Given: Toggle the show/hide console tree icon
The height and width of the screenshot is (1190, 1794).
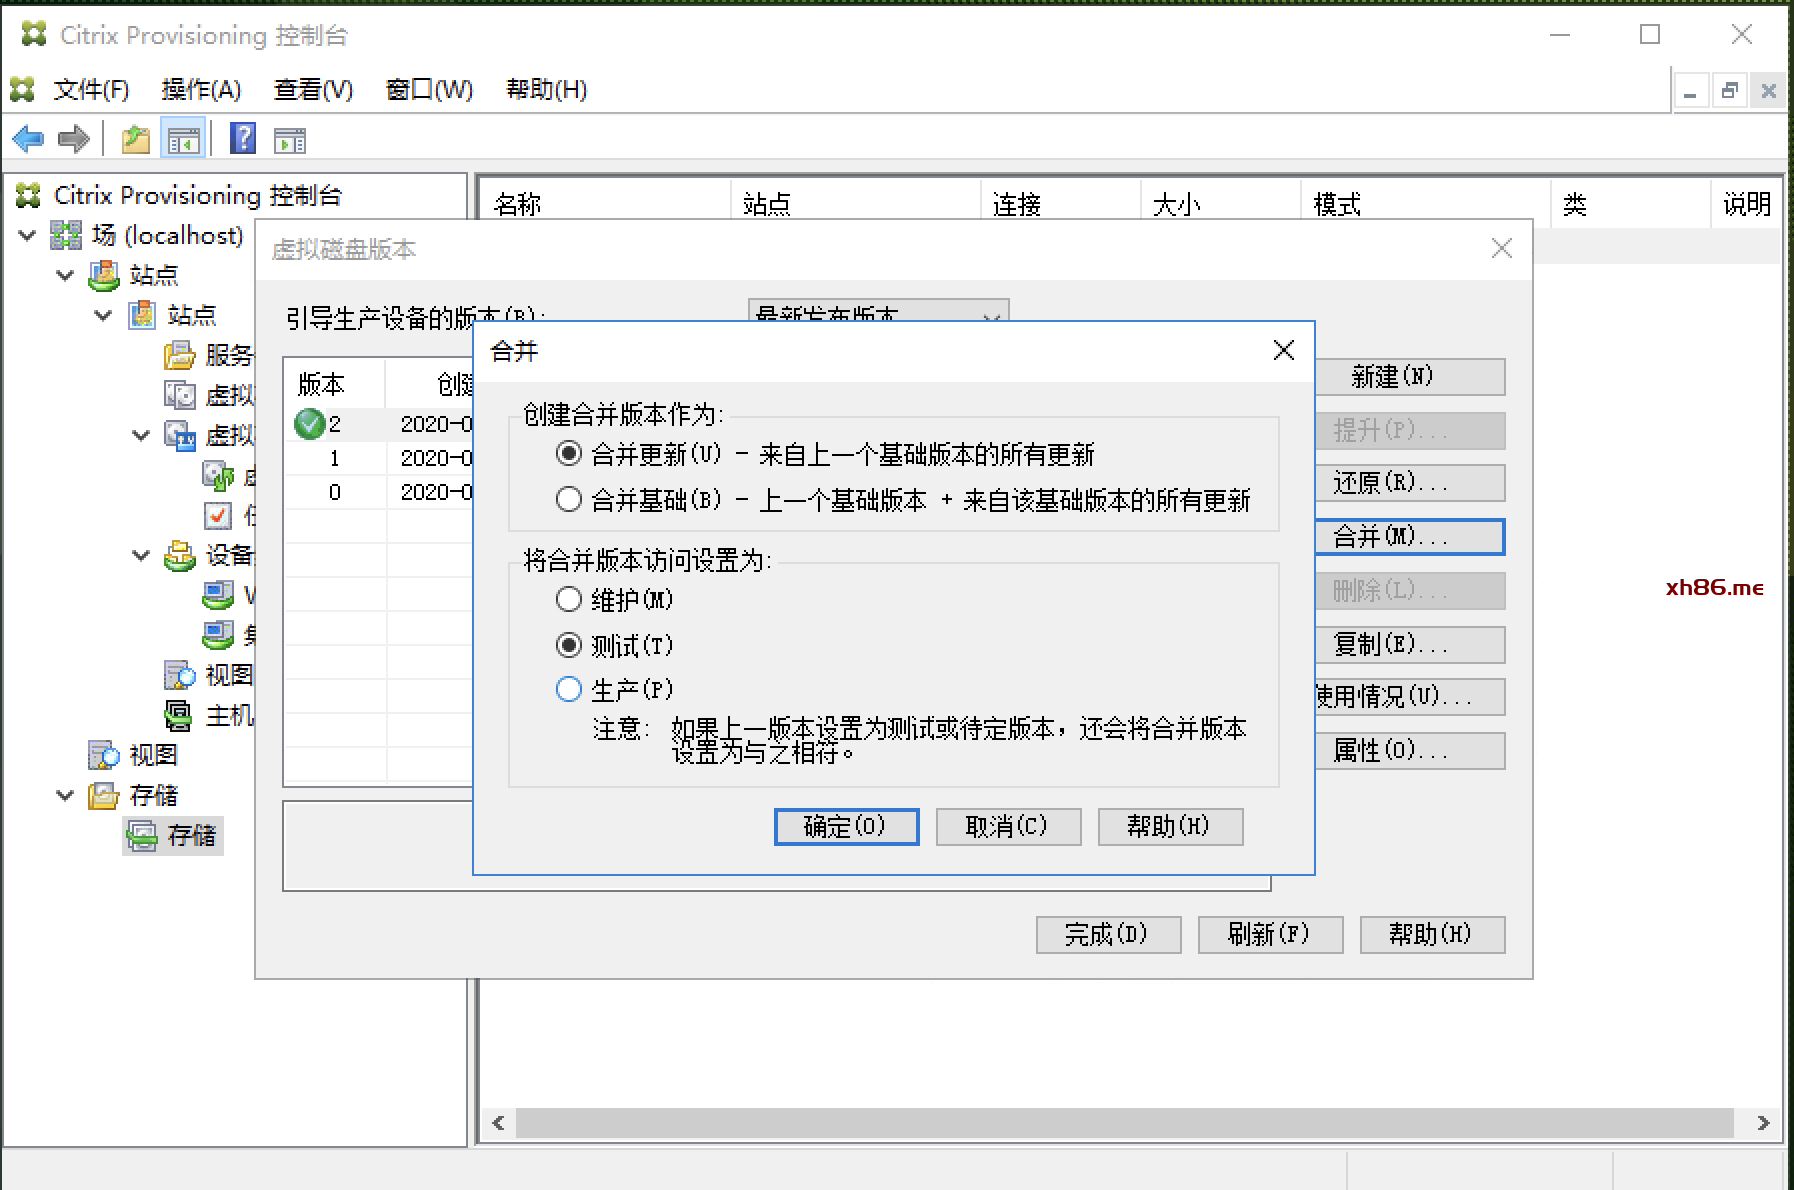Looking at the screenshot, I should (183, 139).
